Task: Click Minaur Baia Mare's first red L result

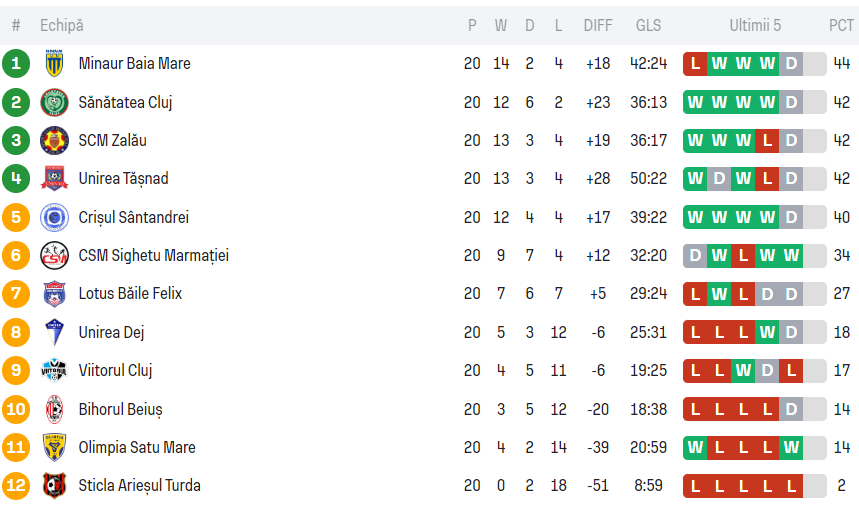Action: tap(695, 64)
